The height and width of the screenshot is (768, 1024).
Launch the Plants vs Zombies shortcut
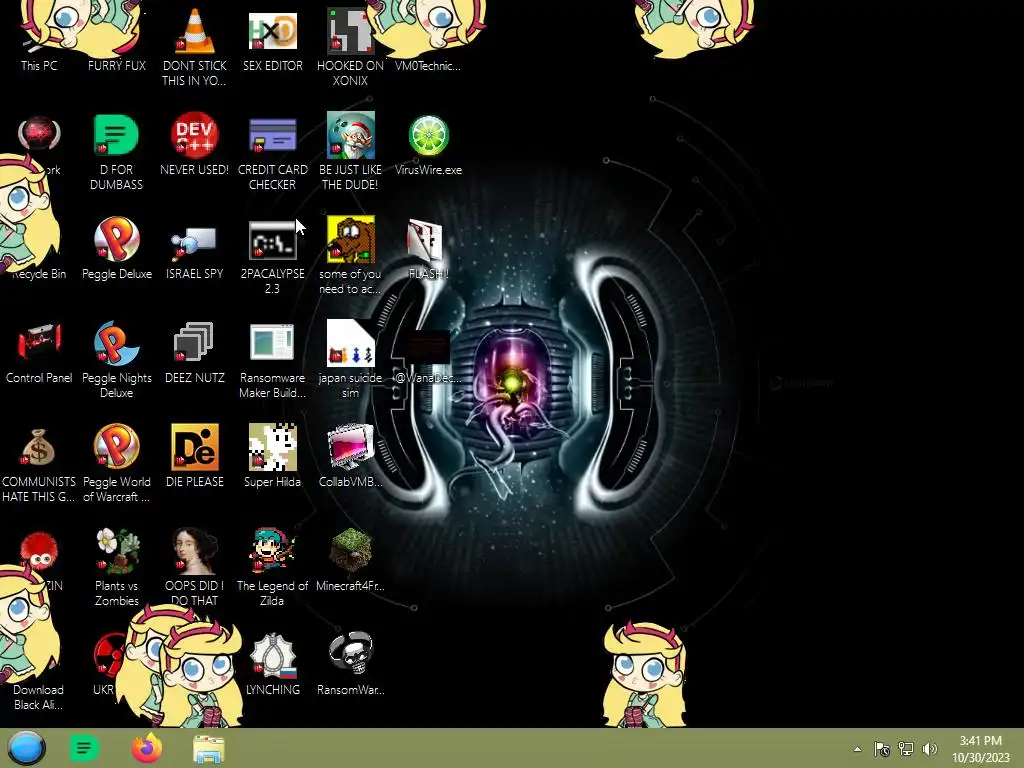point(116,551)
